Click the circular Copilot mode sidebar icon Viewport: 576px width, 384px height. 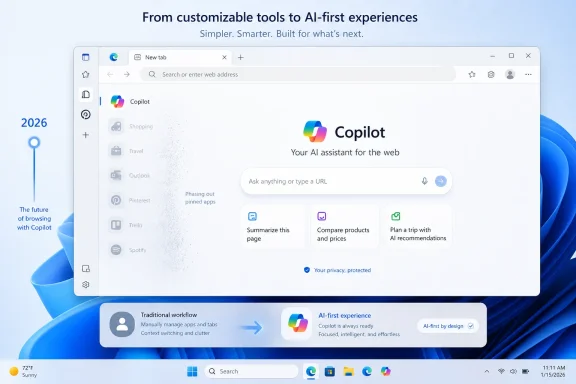(86, 115)
